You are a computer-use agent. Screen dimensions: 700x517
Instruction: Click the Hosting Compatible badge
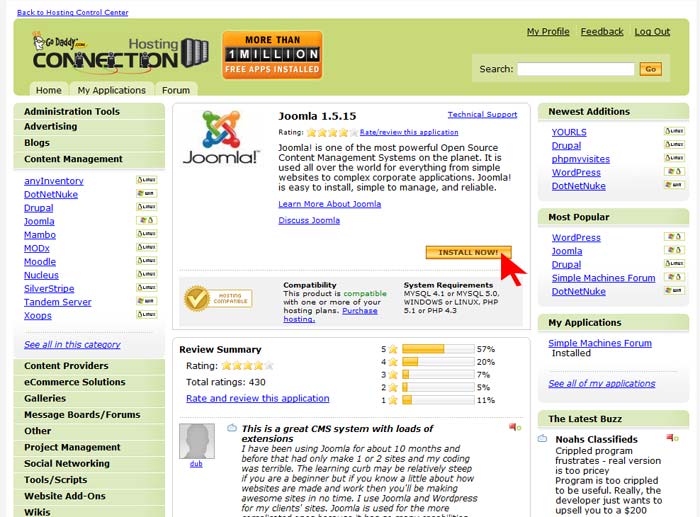coord(218,298)
